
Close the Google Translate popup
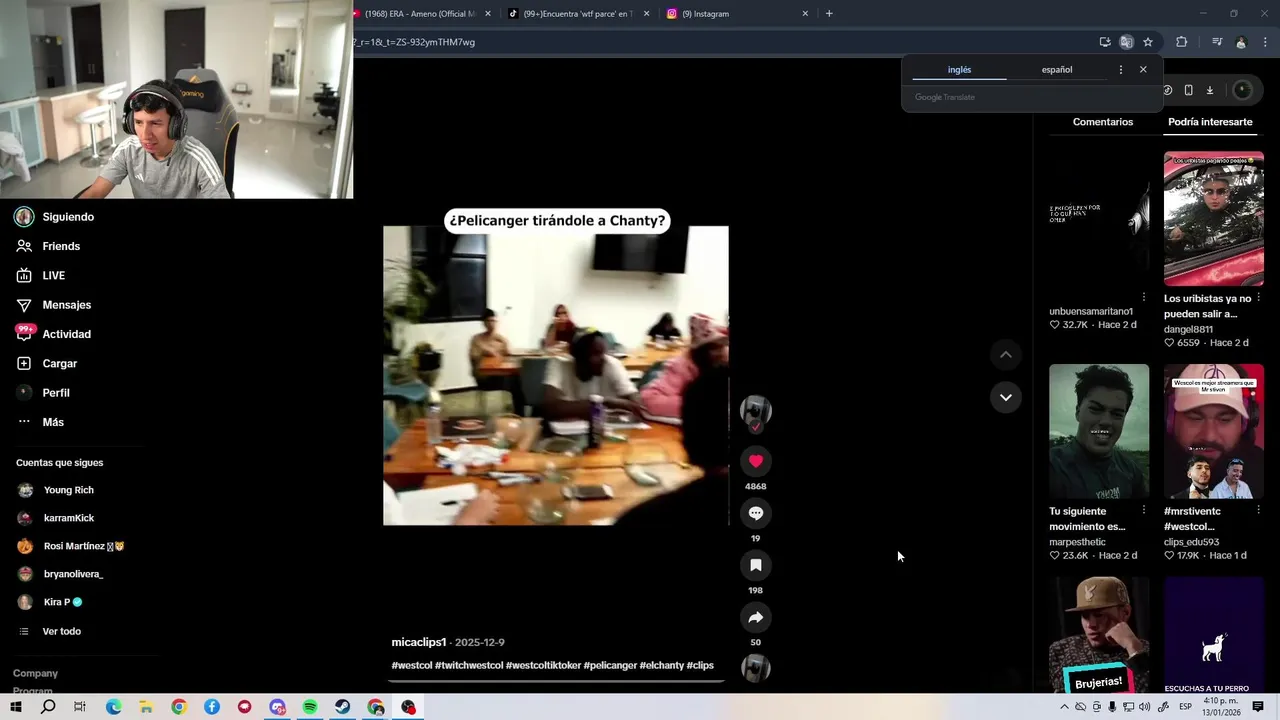pos(1143,70)
